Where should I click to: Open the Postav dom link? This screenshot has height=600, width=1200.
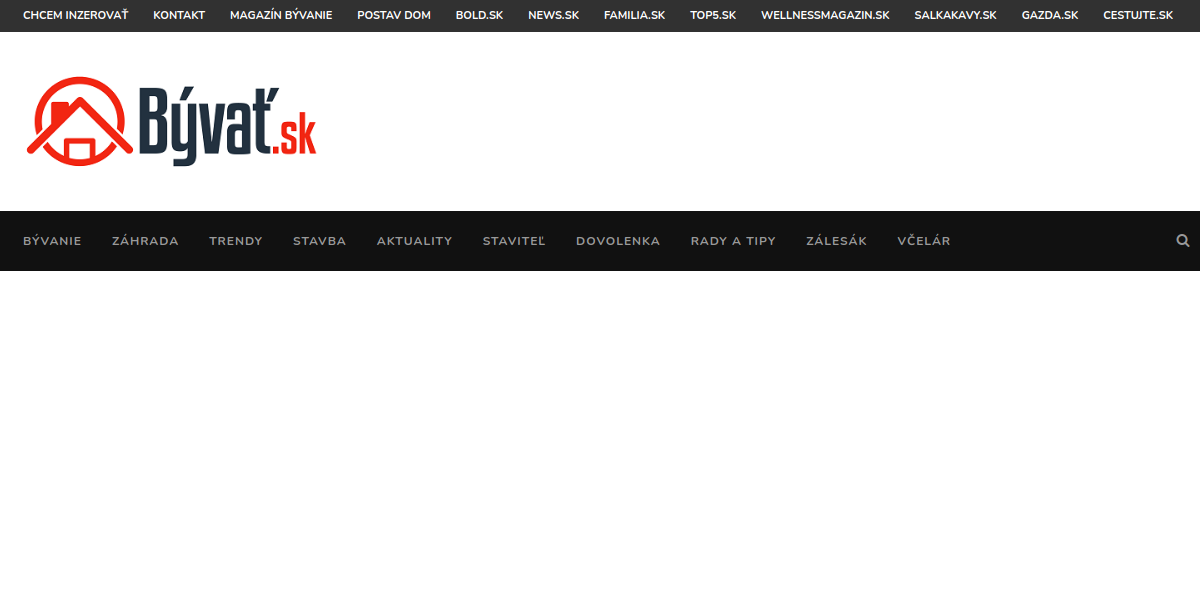click(394, 15)
